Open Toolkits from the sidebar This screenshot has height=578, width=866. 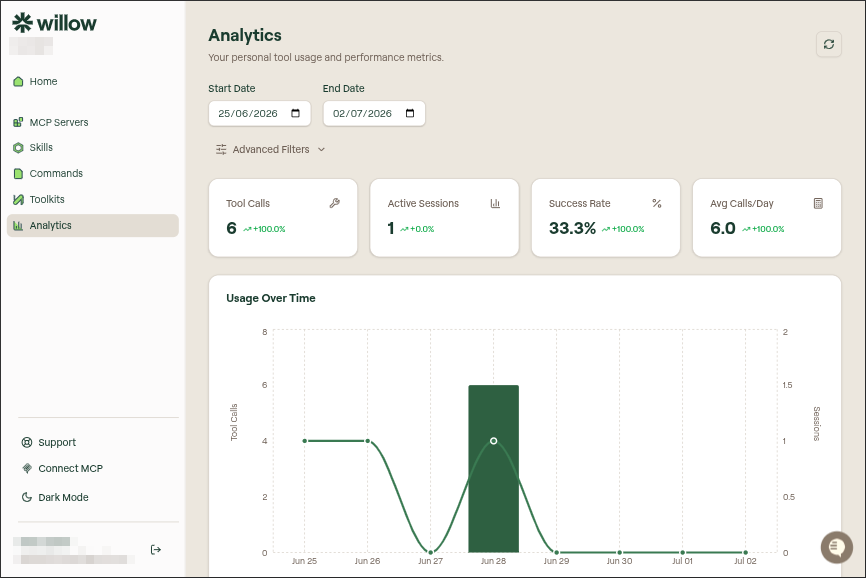tap(92, 199)
